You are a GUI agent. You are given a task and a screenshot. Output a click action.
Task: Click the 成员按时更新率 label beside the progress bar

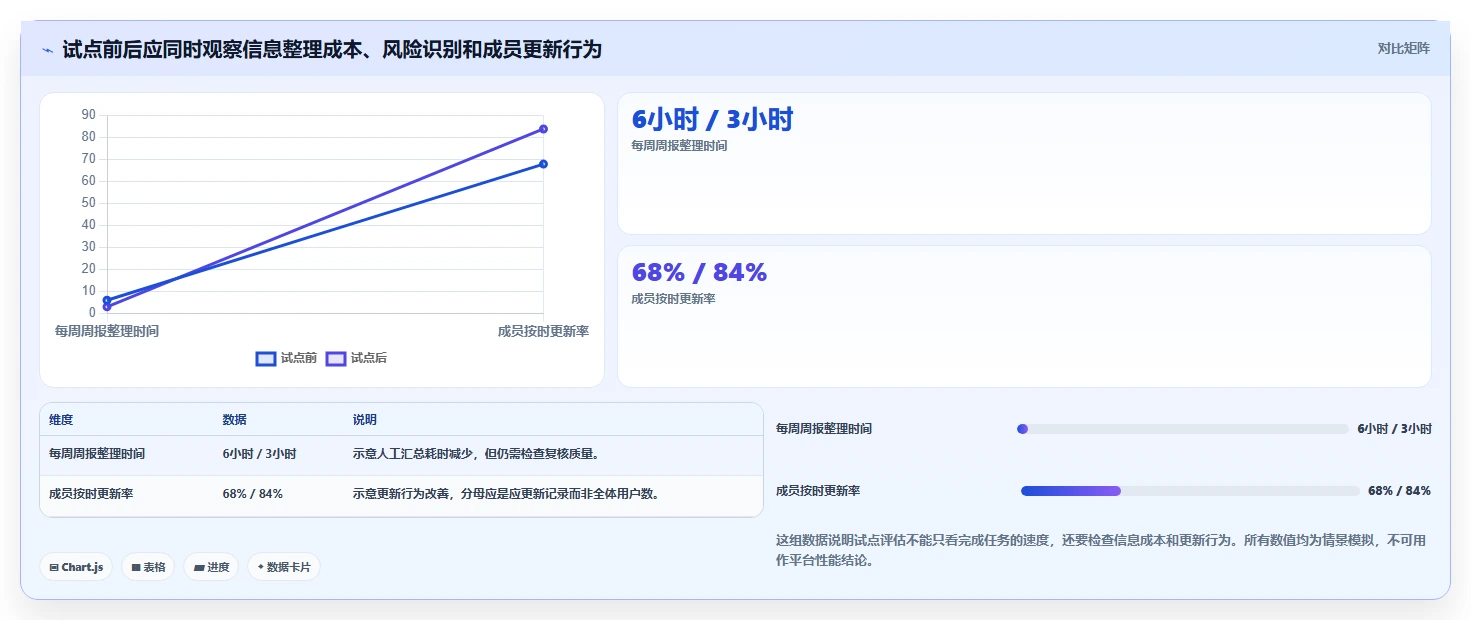click(x=818, y=491)
